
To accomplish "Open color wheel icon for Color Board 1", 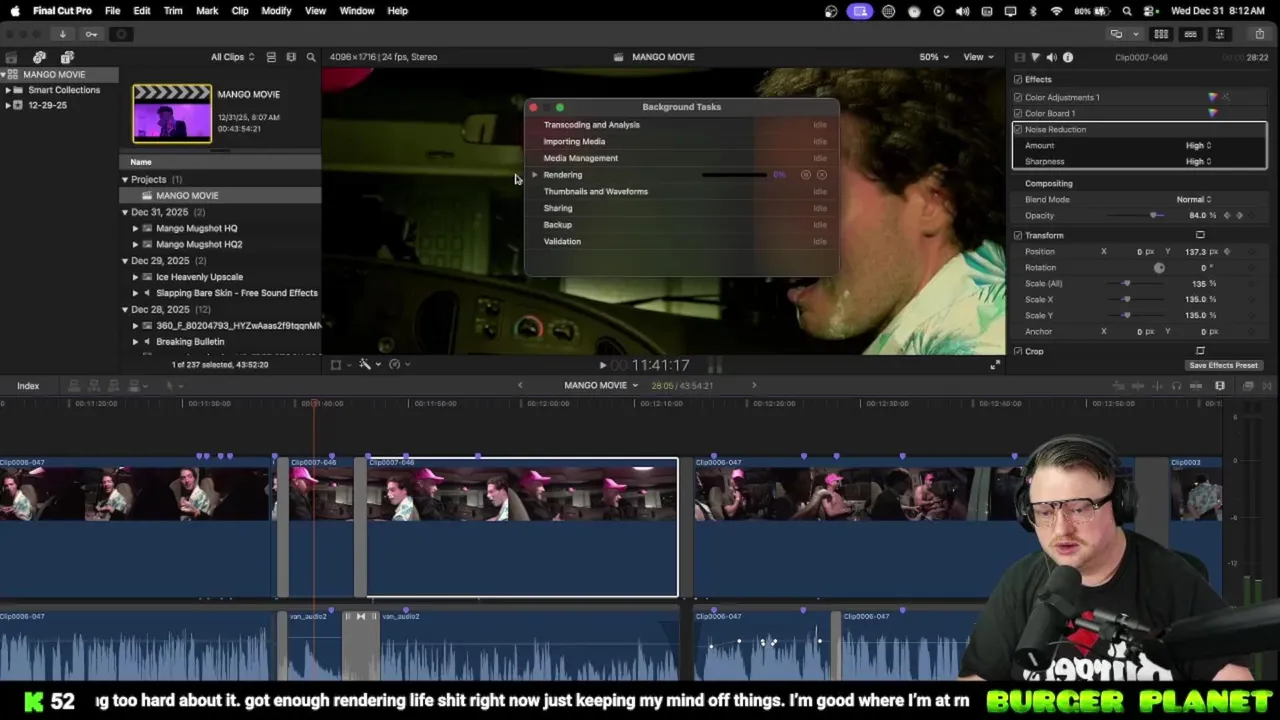I will 1213,113.
